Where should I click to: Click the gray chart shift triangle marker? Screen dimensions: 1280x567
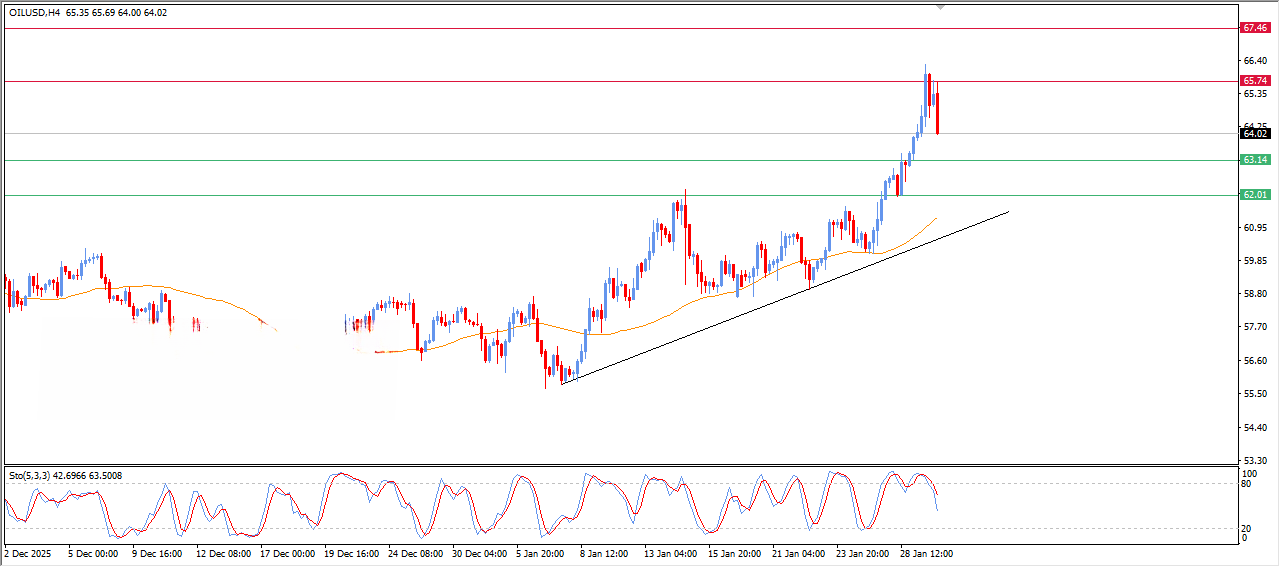pyautogui.click(x=940, y=6)
